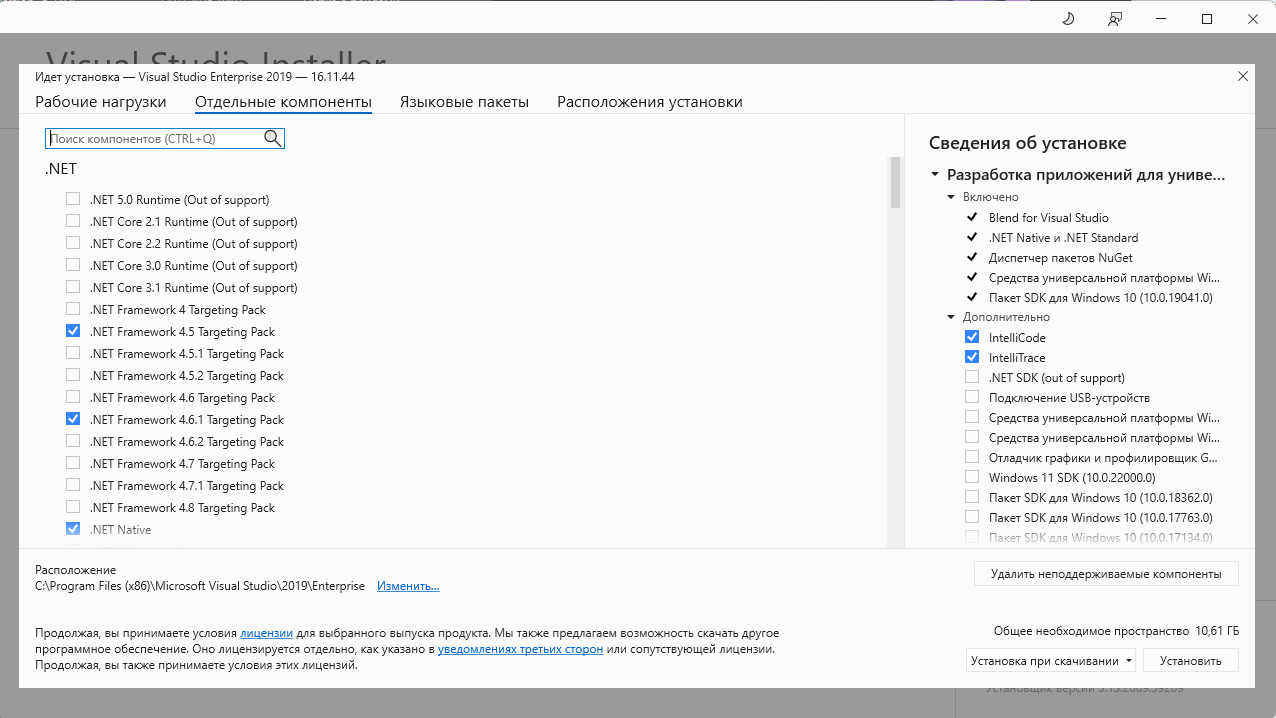Check Windows 11 SDK (10.0.22000.0)
The width and height of the screenshot is (1276, 718).
[x=972, y=477]
